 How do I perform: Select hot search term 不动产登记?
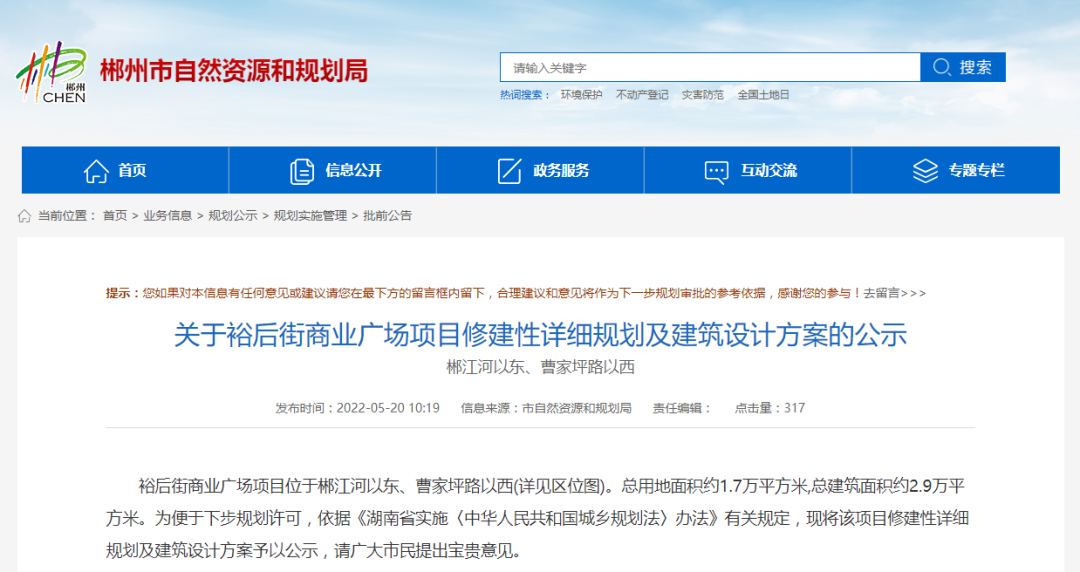pos(642,95)
